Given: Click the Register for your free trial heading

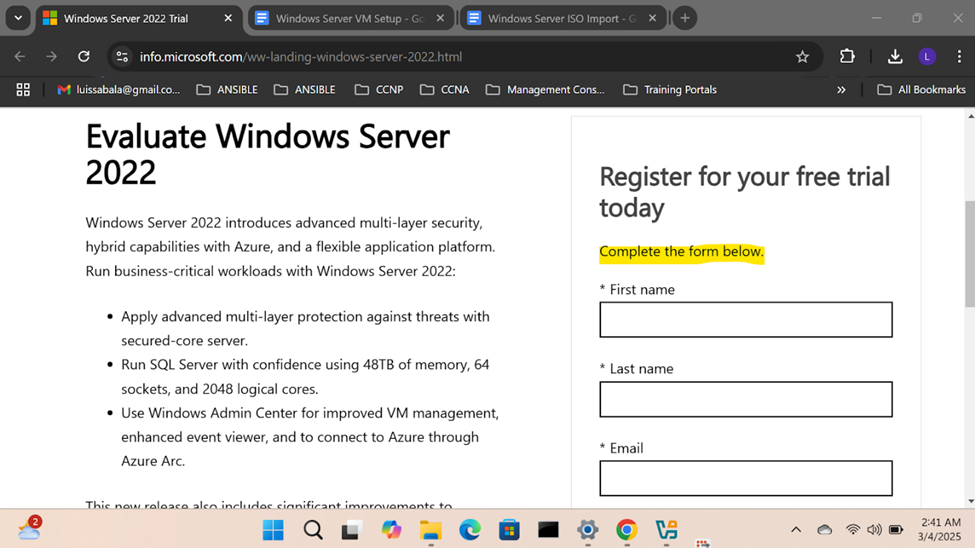Looking at the screenshot, I should [744, 192].
